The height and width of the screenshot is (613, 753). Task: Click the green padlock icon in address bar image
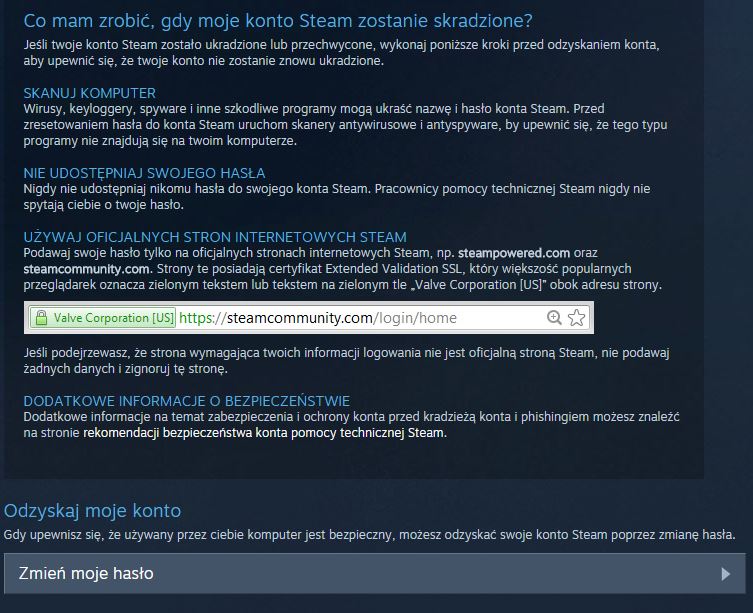click(41, 318)
